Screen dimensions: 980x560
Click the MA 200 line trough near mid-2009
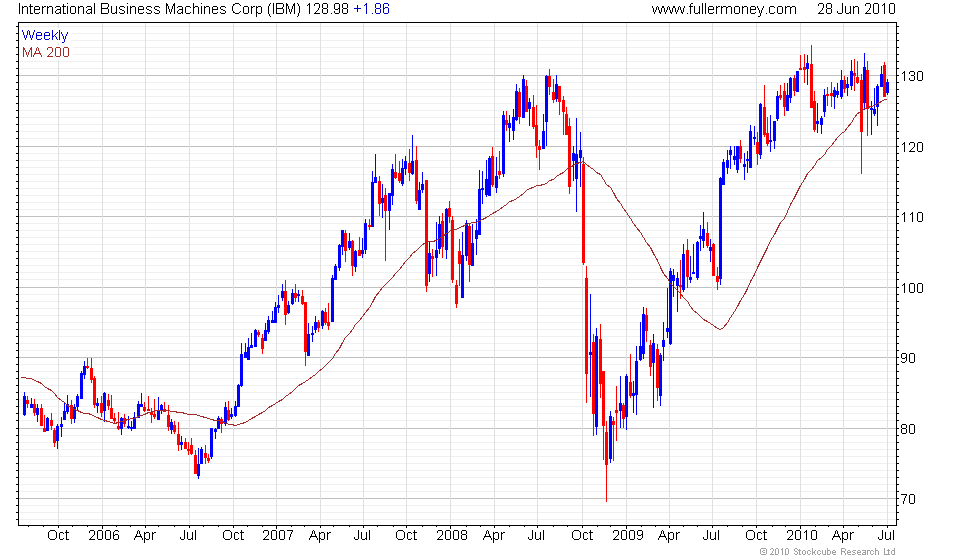click(x=721, y=329)
